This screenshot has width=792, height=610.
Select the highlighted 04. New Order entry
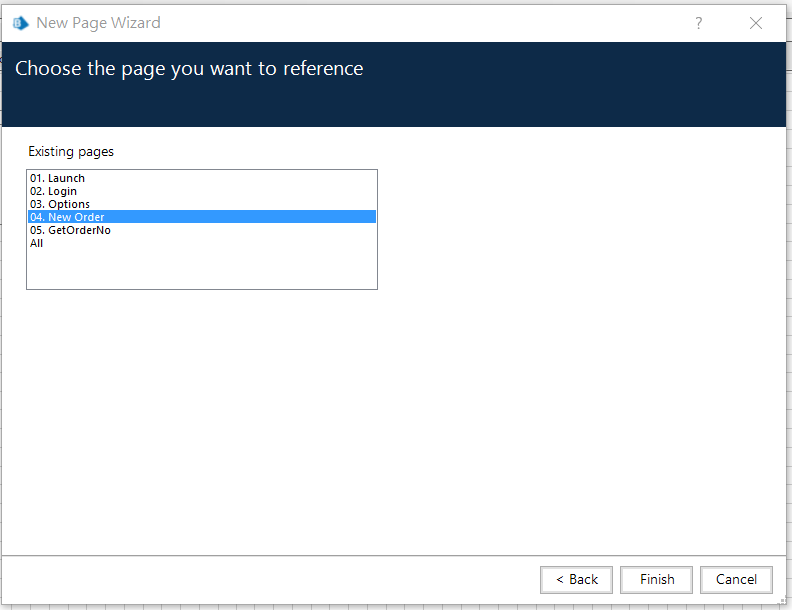click(202, 217)
